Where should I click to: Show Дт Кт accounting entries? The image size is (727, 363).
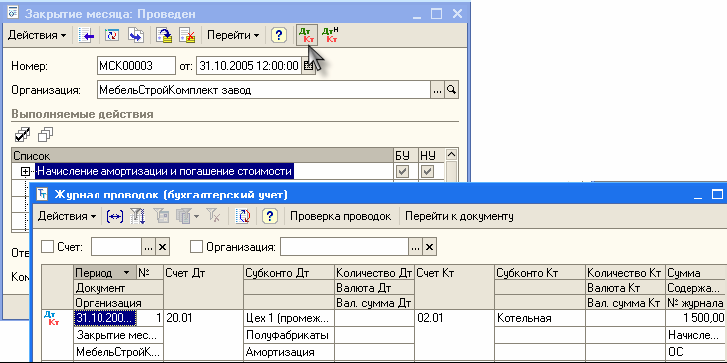pyautogui.click(x=306, y=35)
